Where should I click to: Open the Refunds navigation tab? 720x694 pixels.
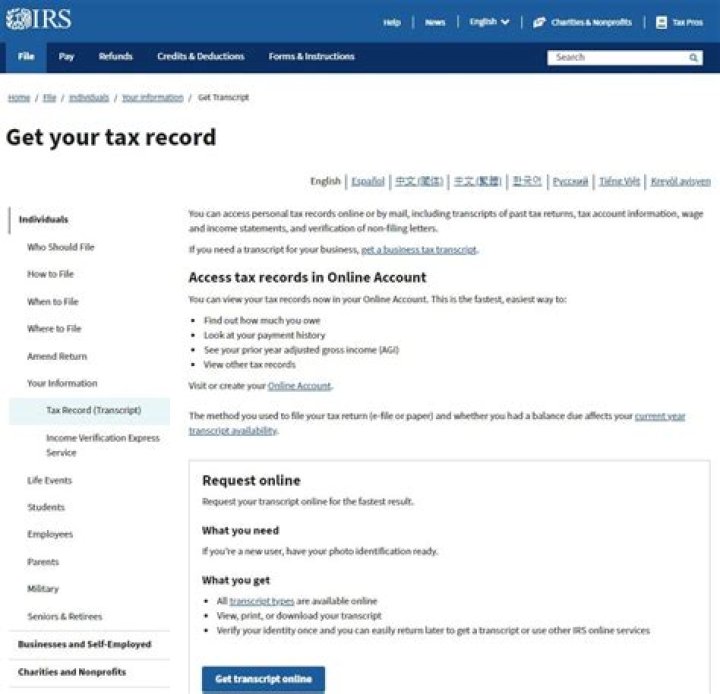pyautogui.click(x=115, y=57)
